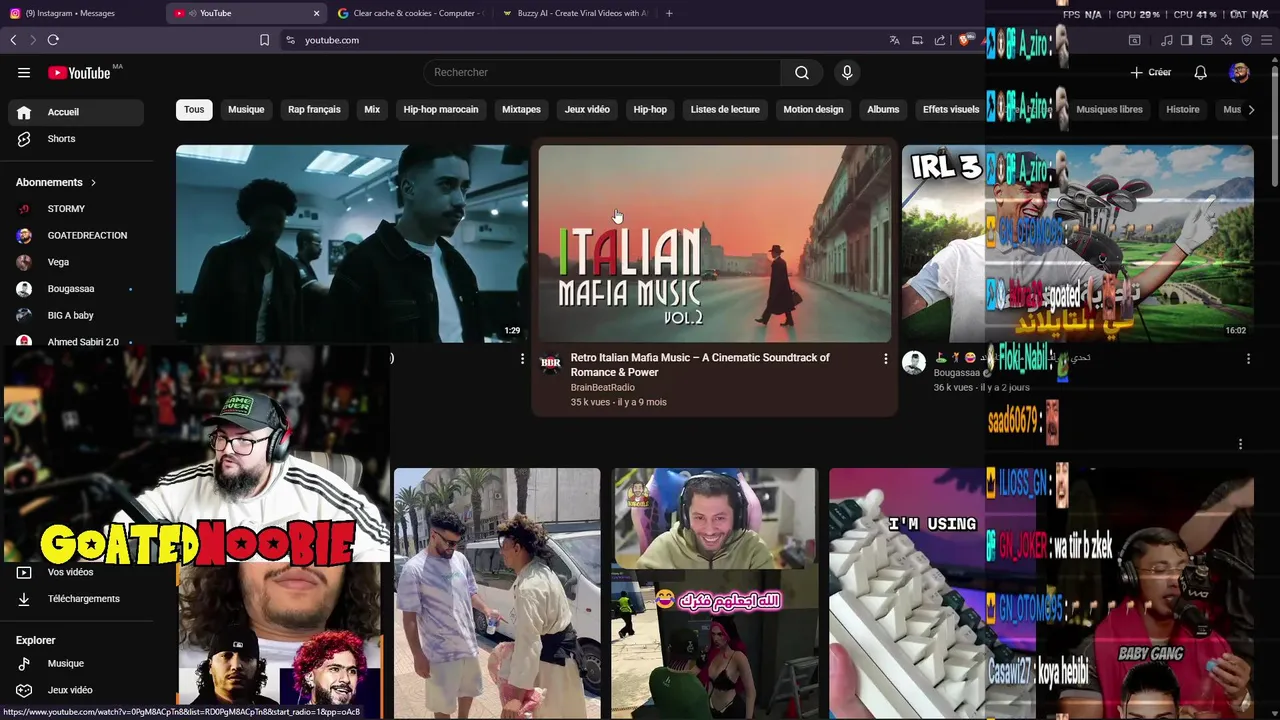Open BrainBeatRadio channel name link
The width and height of the screenshot is (1280, 720).
[x=603, y=387]
